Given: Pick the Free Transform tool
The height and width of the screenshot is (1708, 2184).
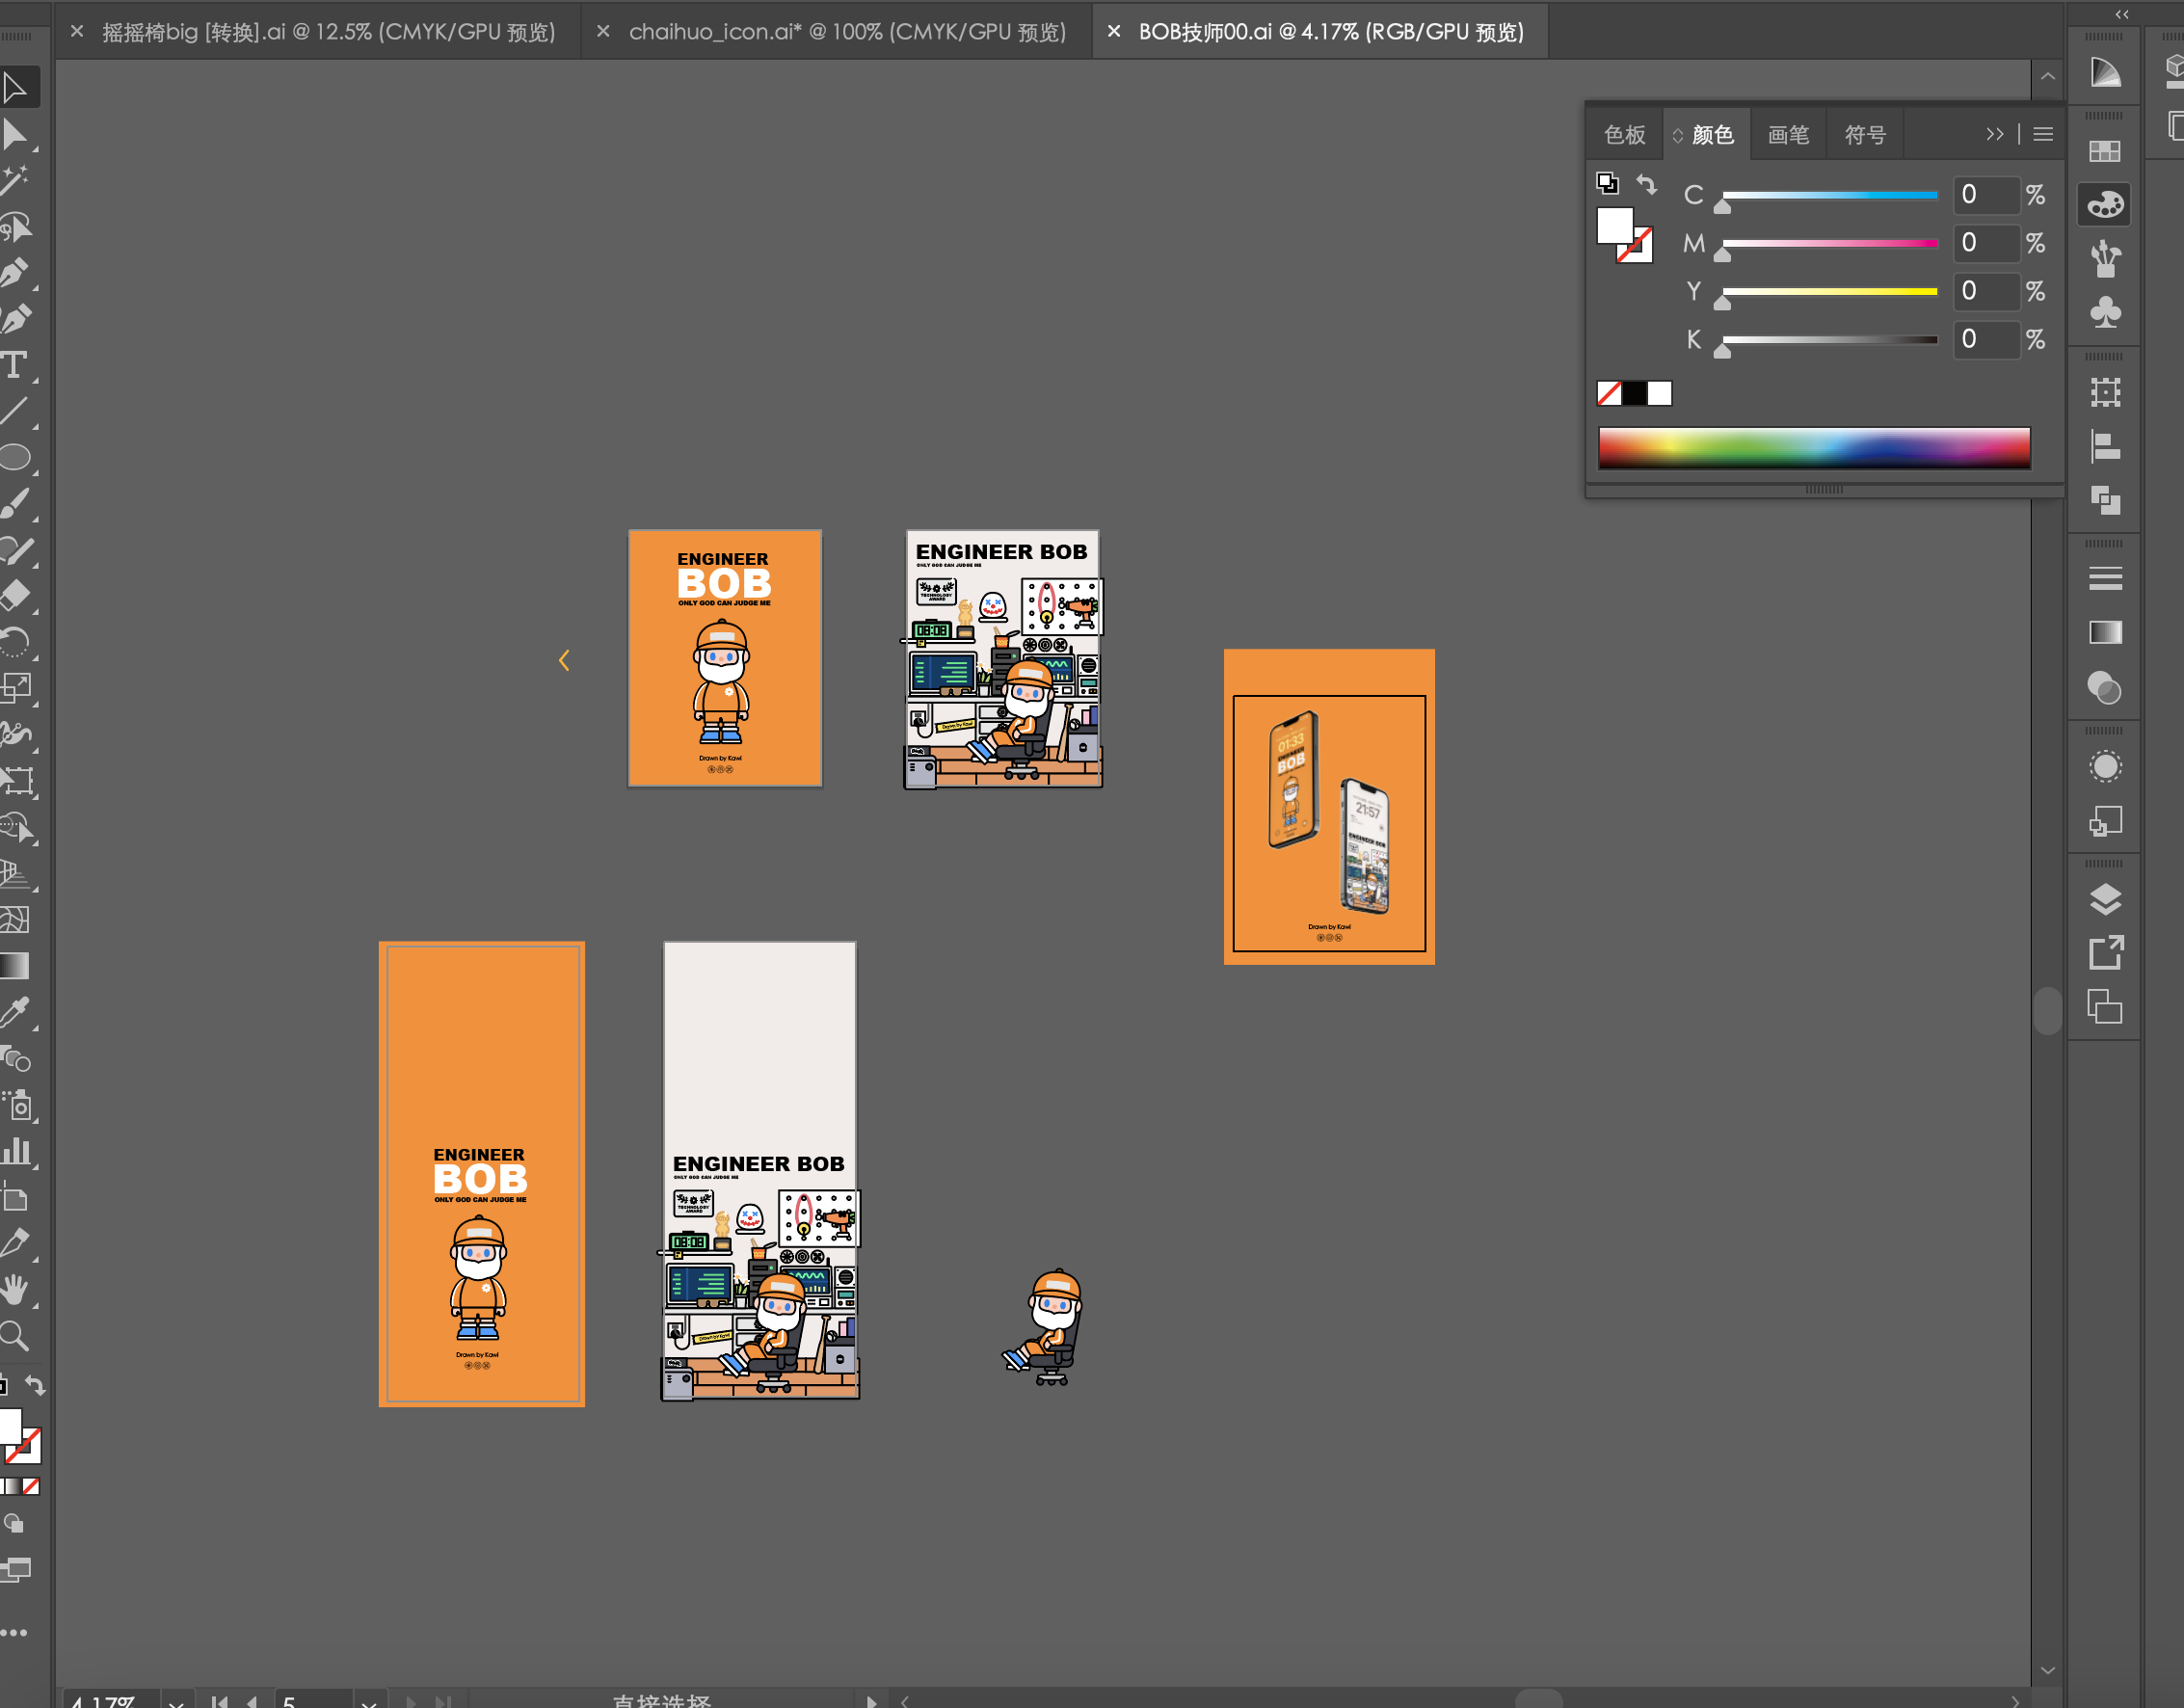Looking at the screenshot, I should 15,780.
